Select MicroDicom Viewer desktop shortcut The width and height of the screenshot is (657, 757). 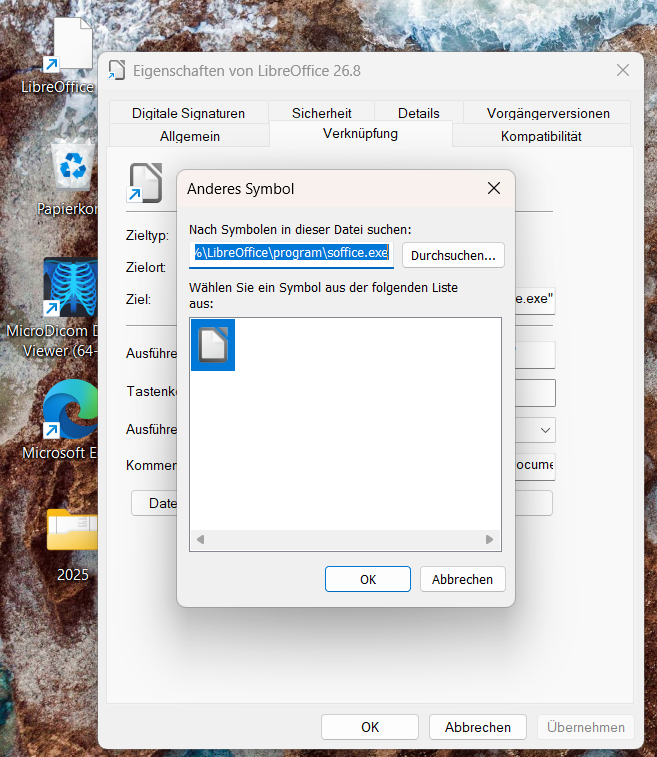click(x=70, y=287)
